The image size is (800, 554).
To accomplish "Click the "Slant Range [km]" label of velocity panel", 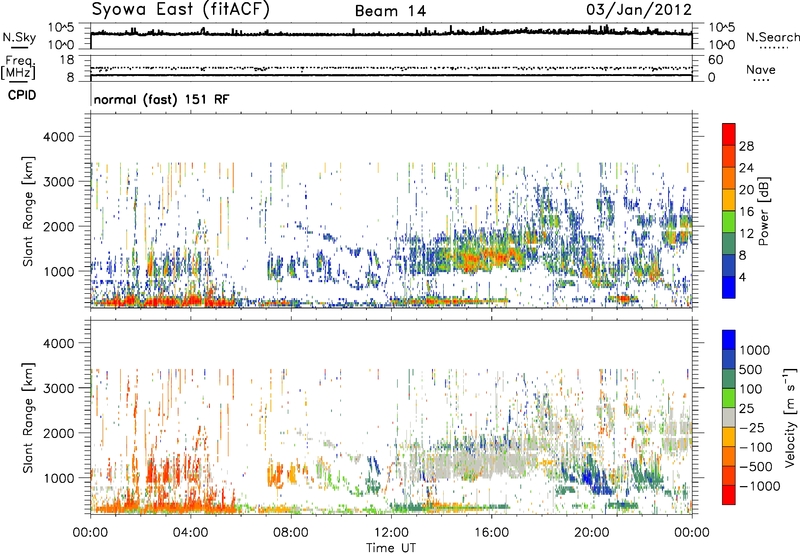I will tap(28, 417).
